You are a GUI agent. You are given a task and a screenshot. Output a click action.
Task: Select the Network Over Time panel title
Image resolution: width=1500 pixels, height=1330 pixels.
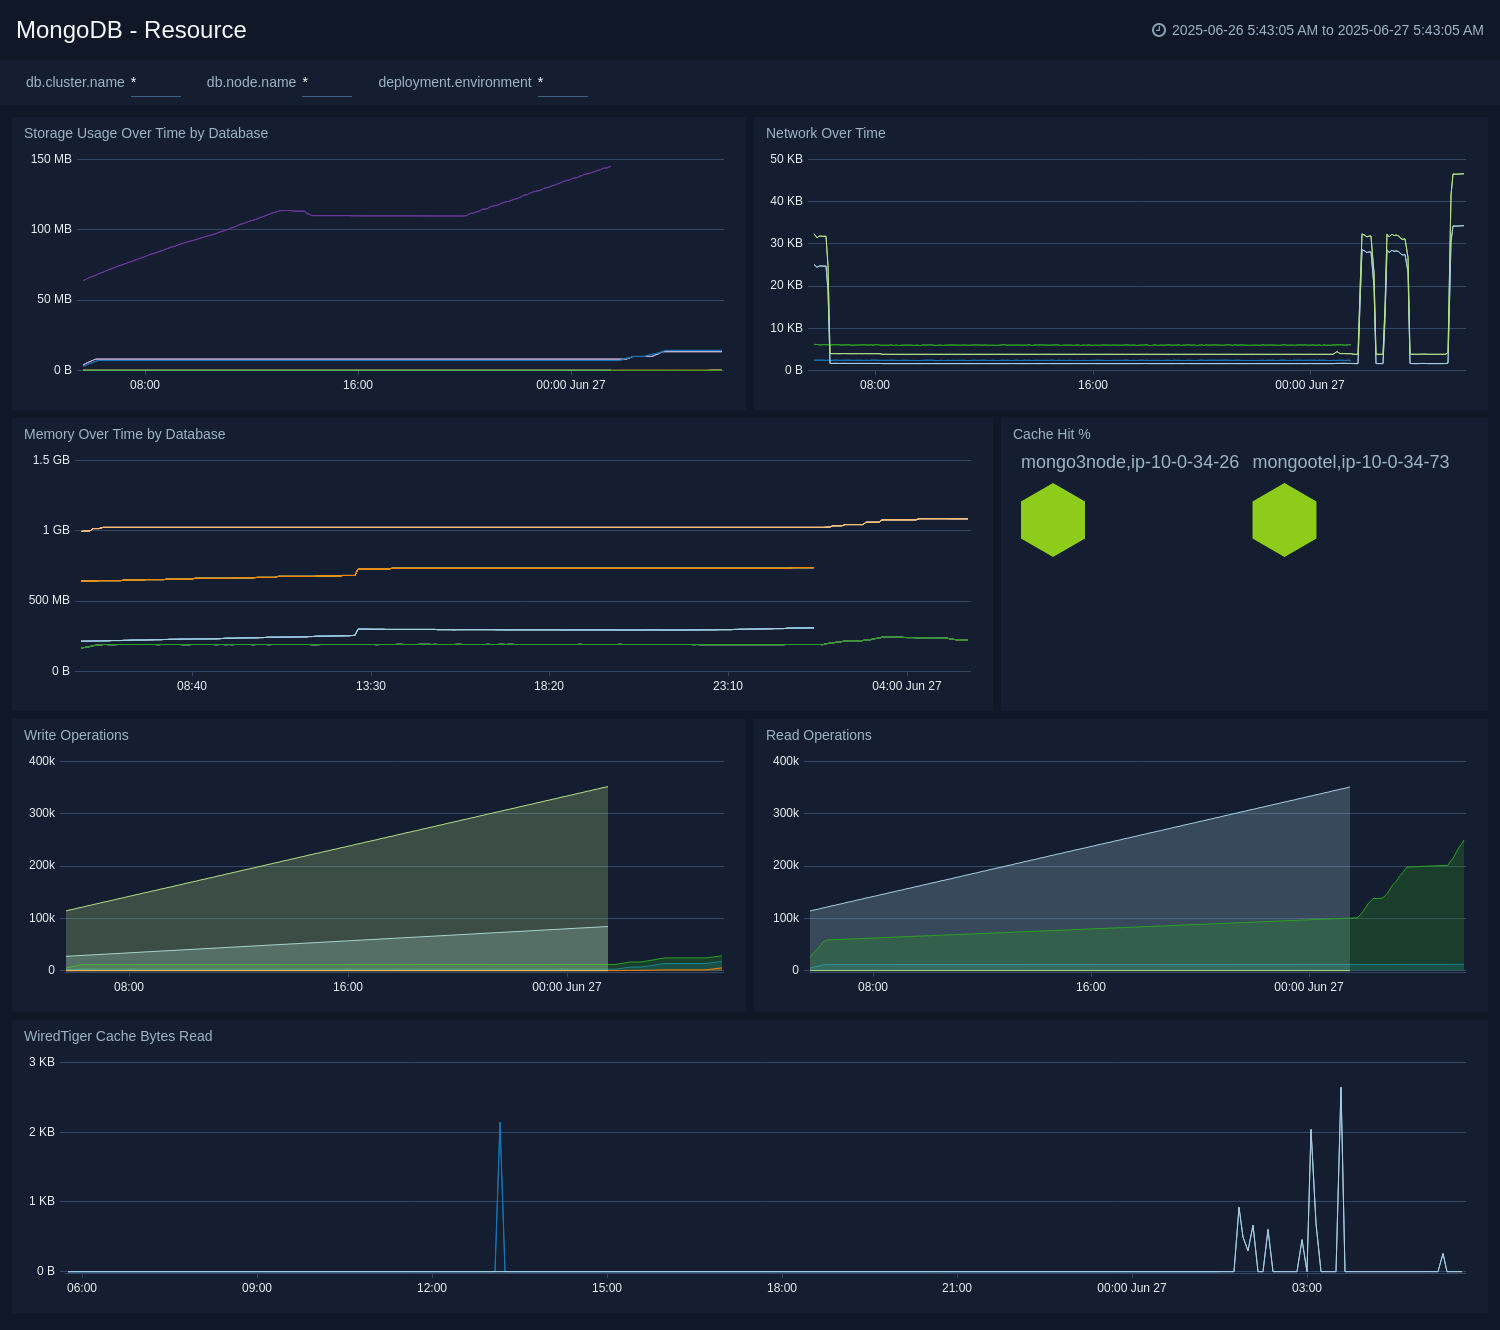[x=826, y=133]
